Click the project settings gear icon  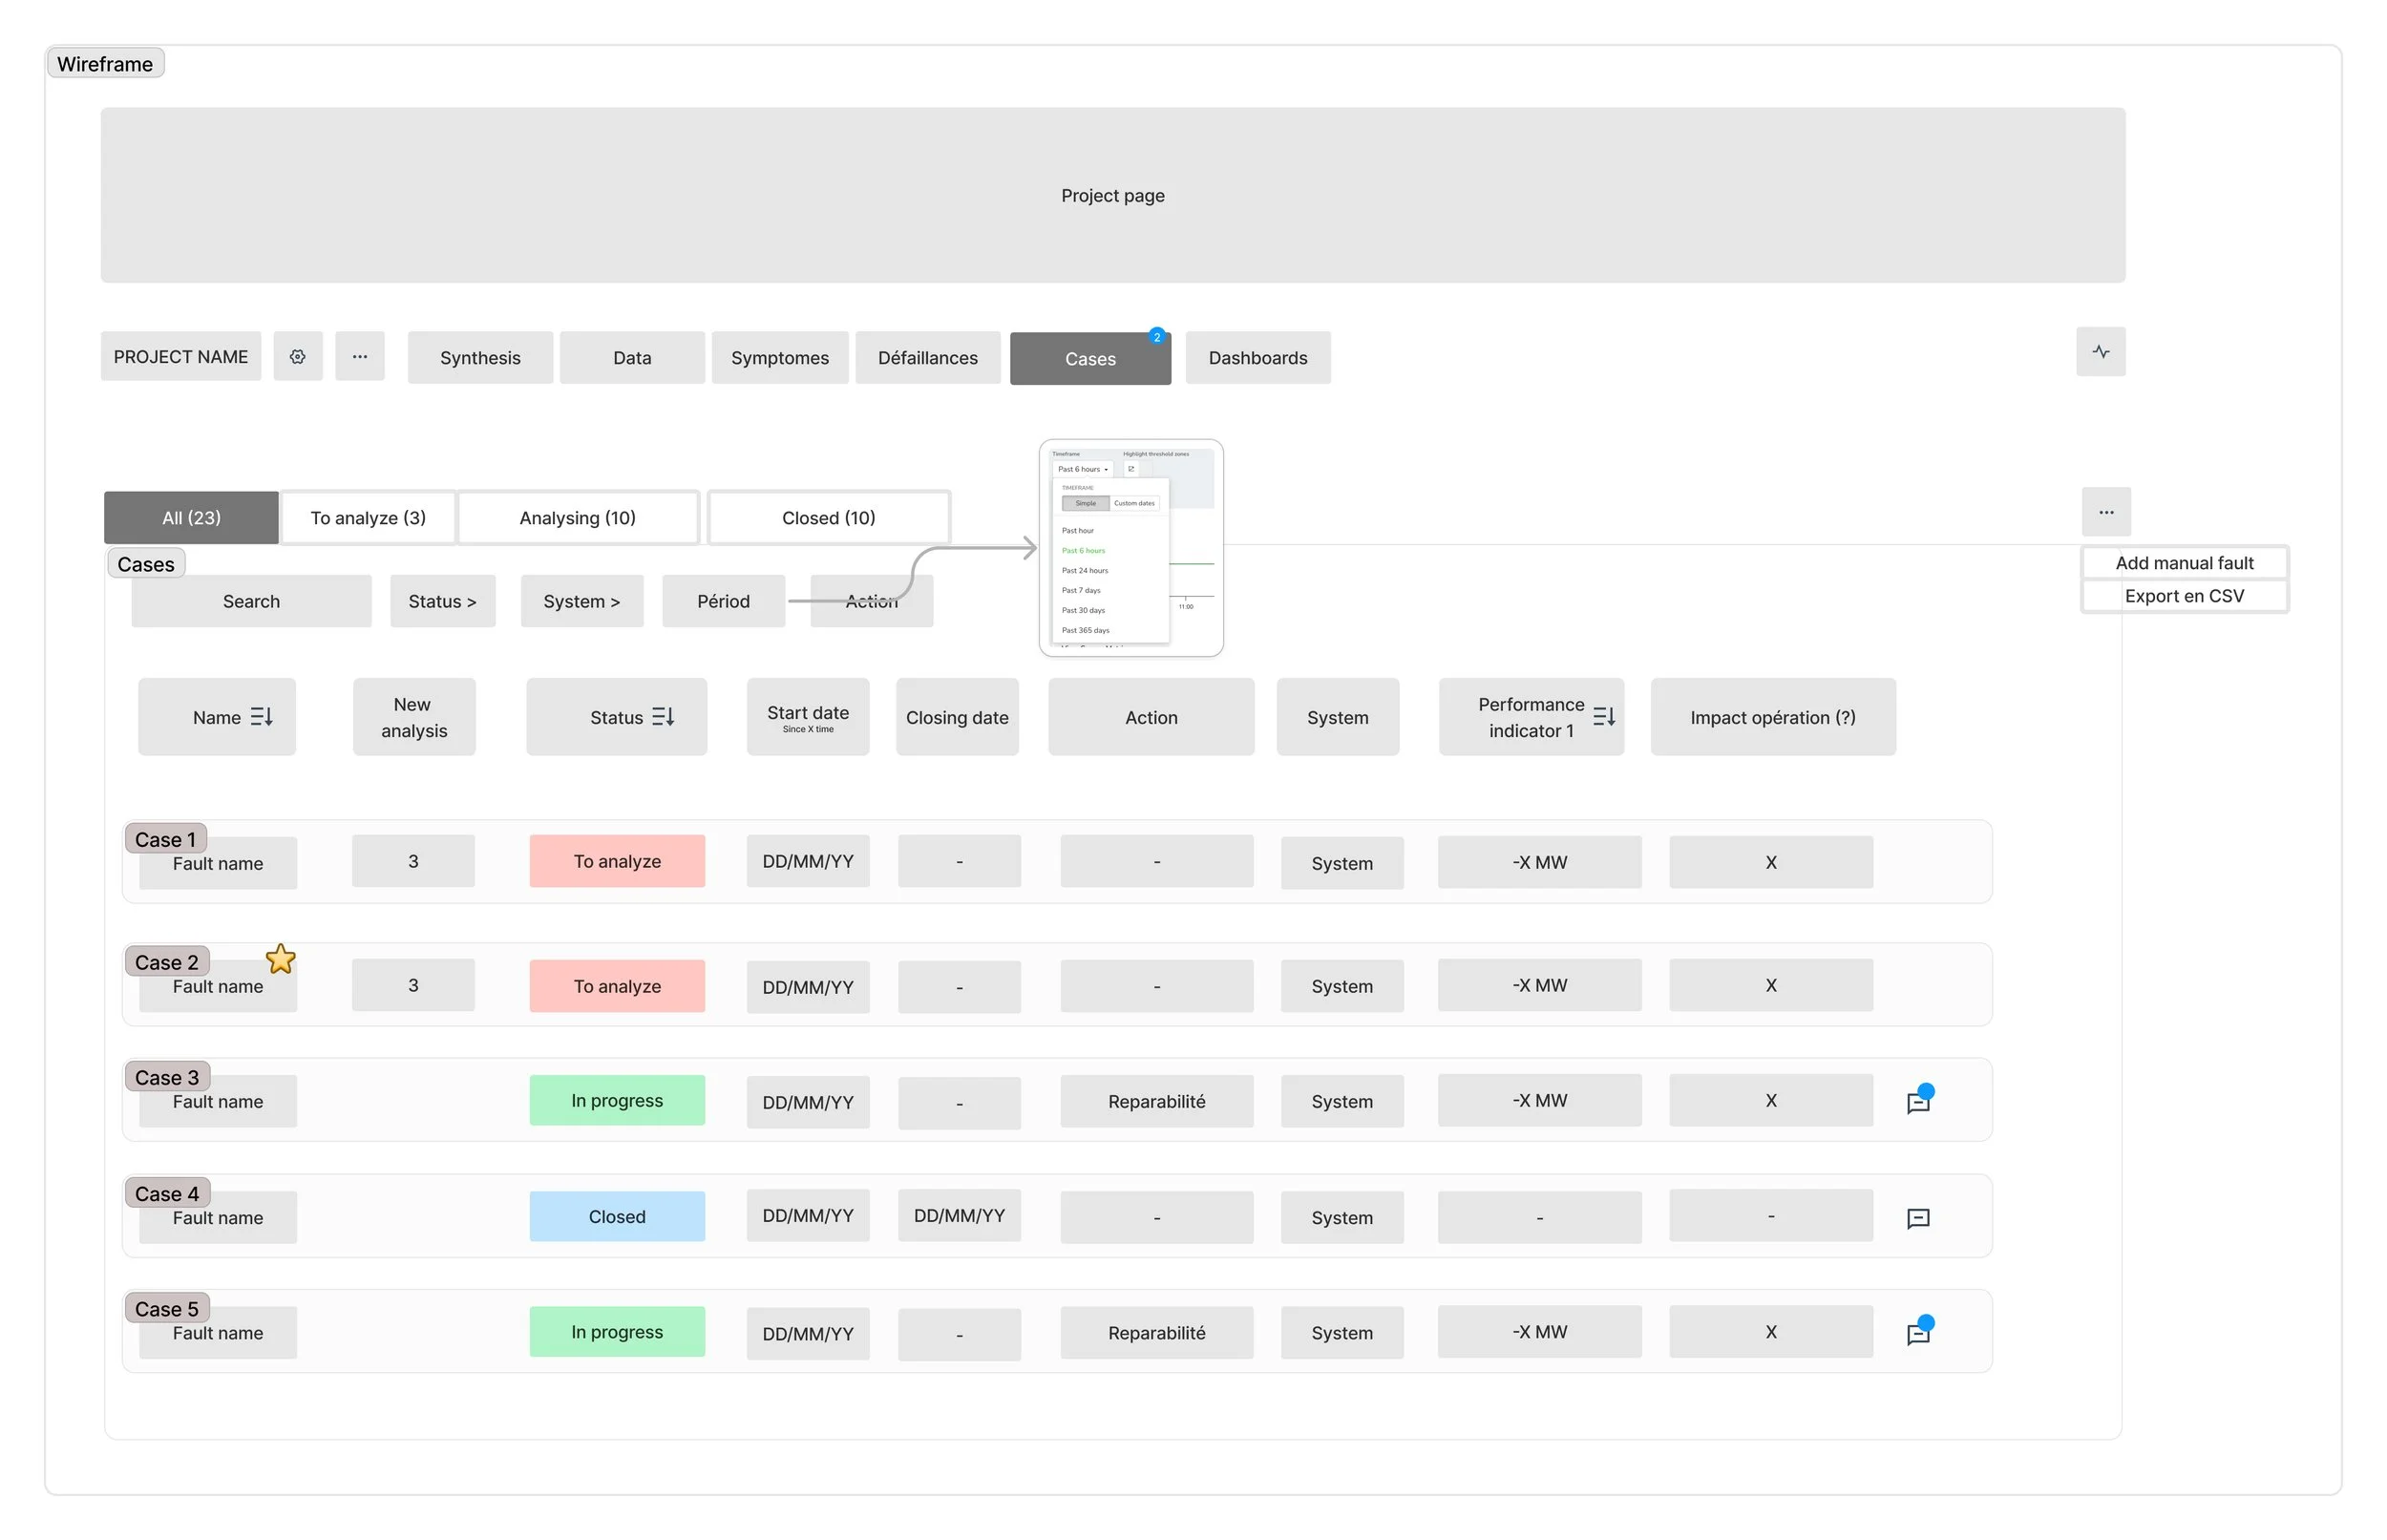click(298, 357)
